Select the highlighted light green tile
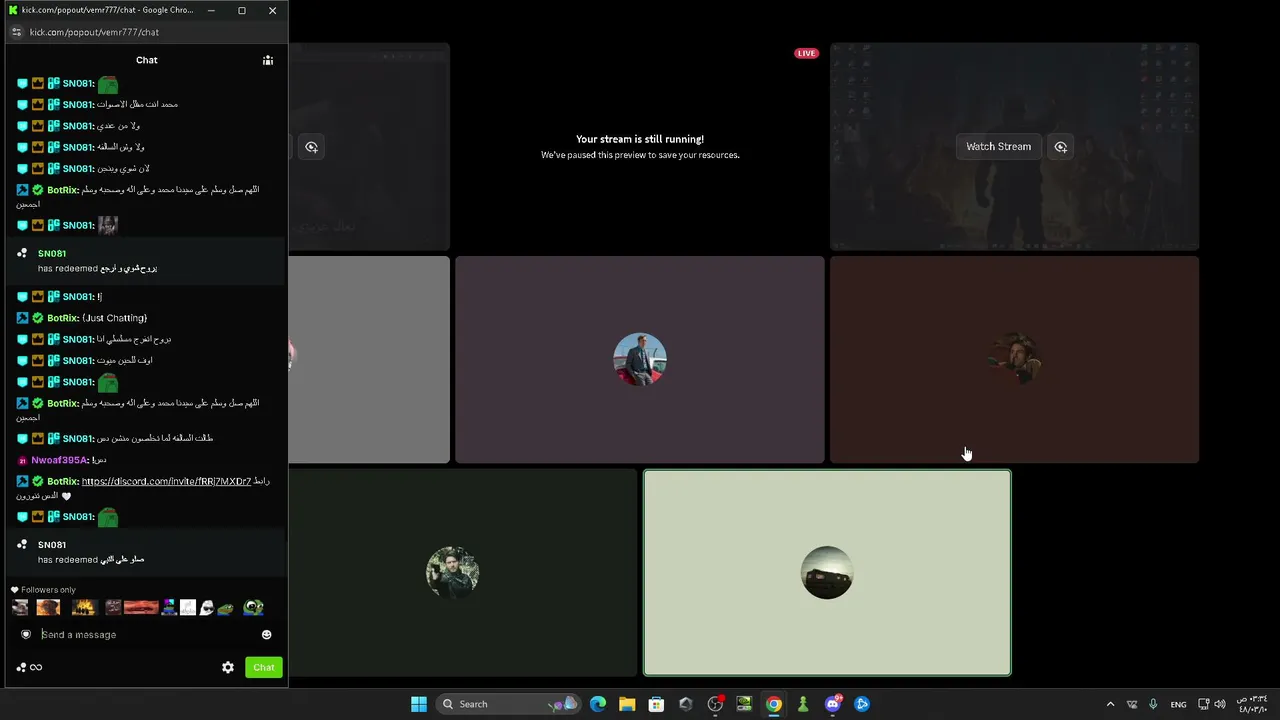 tap(827, 573)
